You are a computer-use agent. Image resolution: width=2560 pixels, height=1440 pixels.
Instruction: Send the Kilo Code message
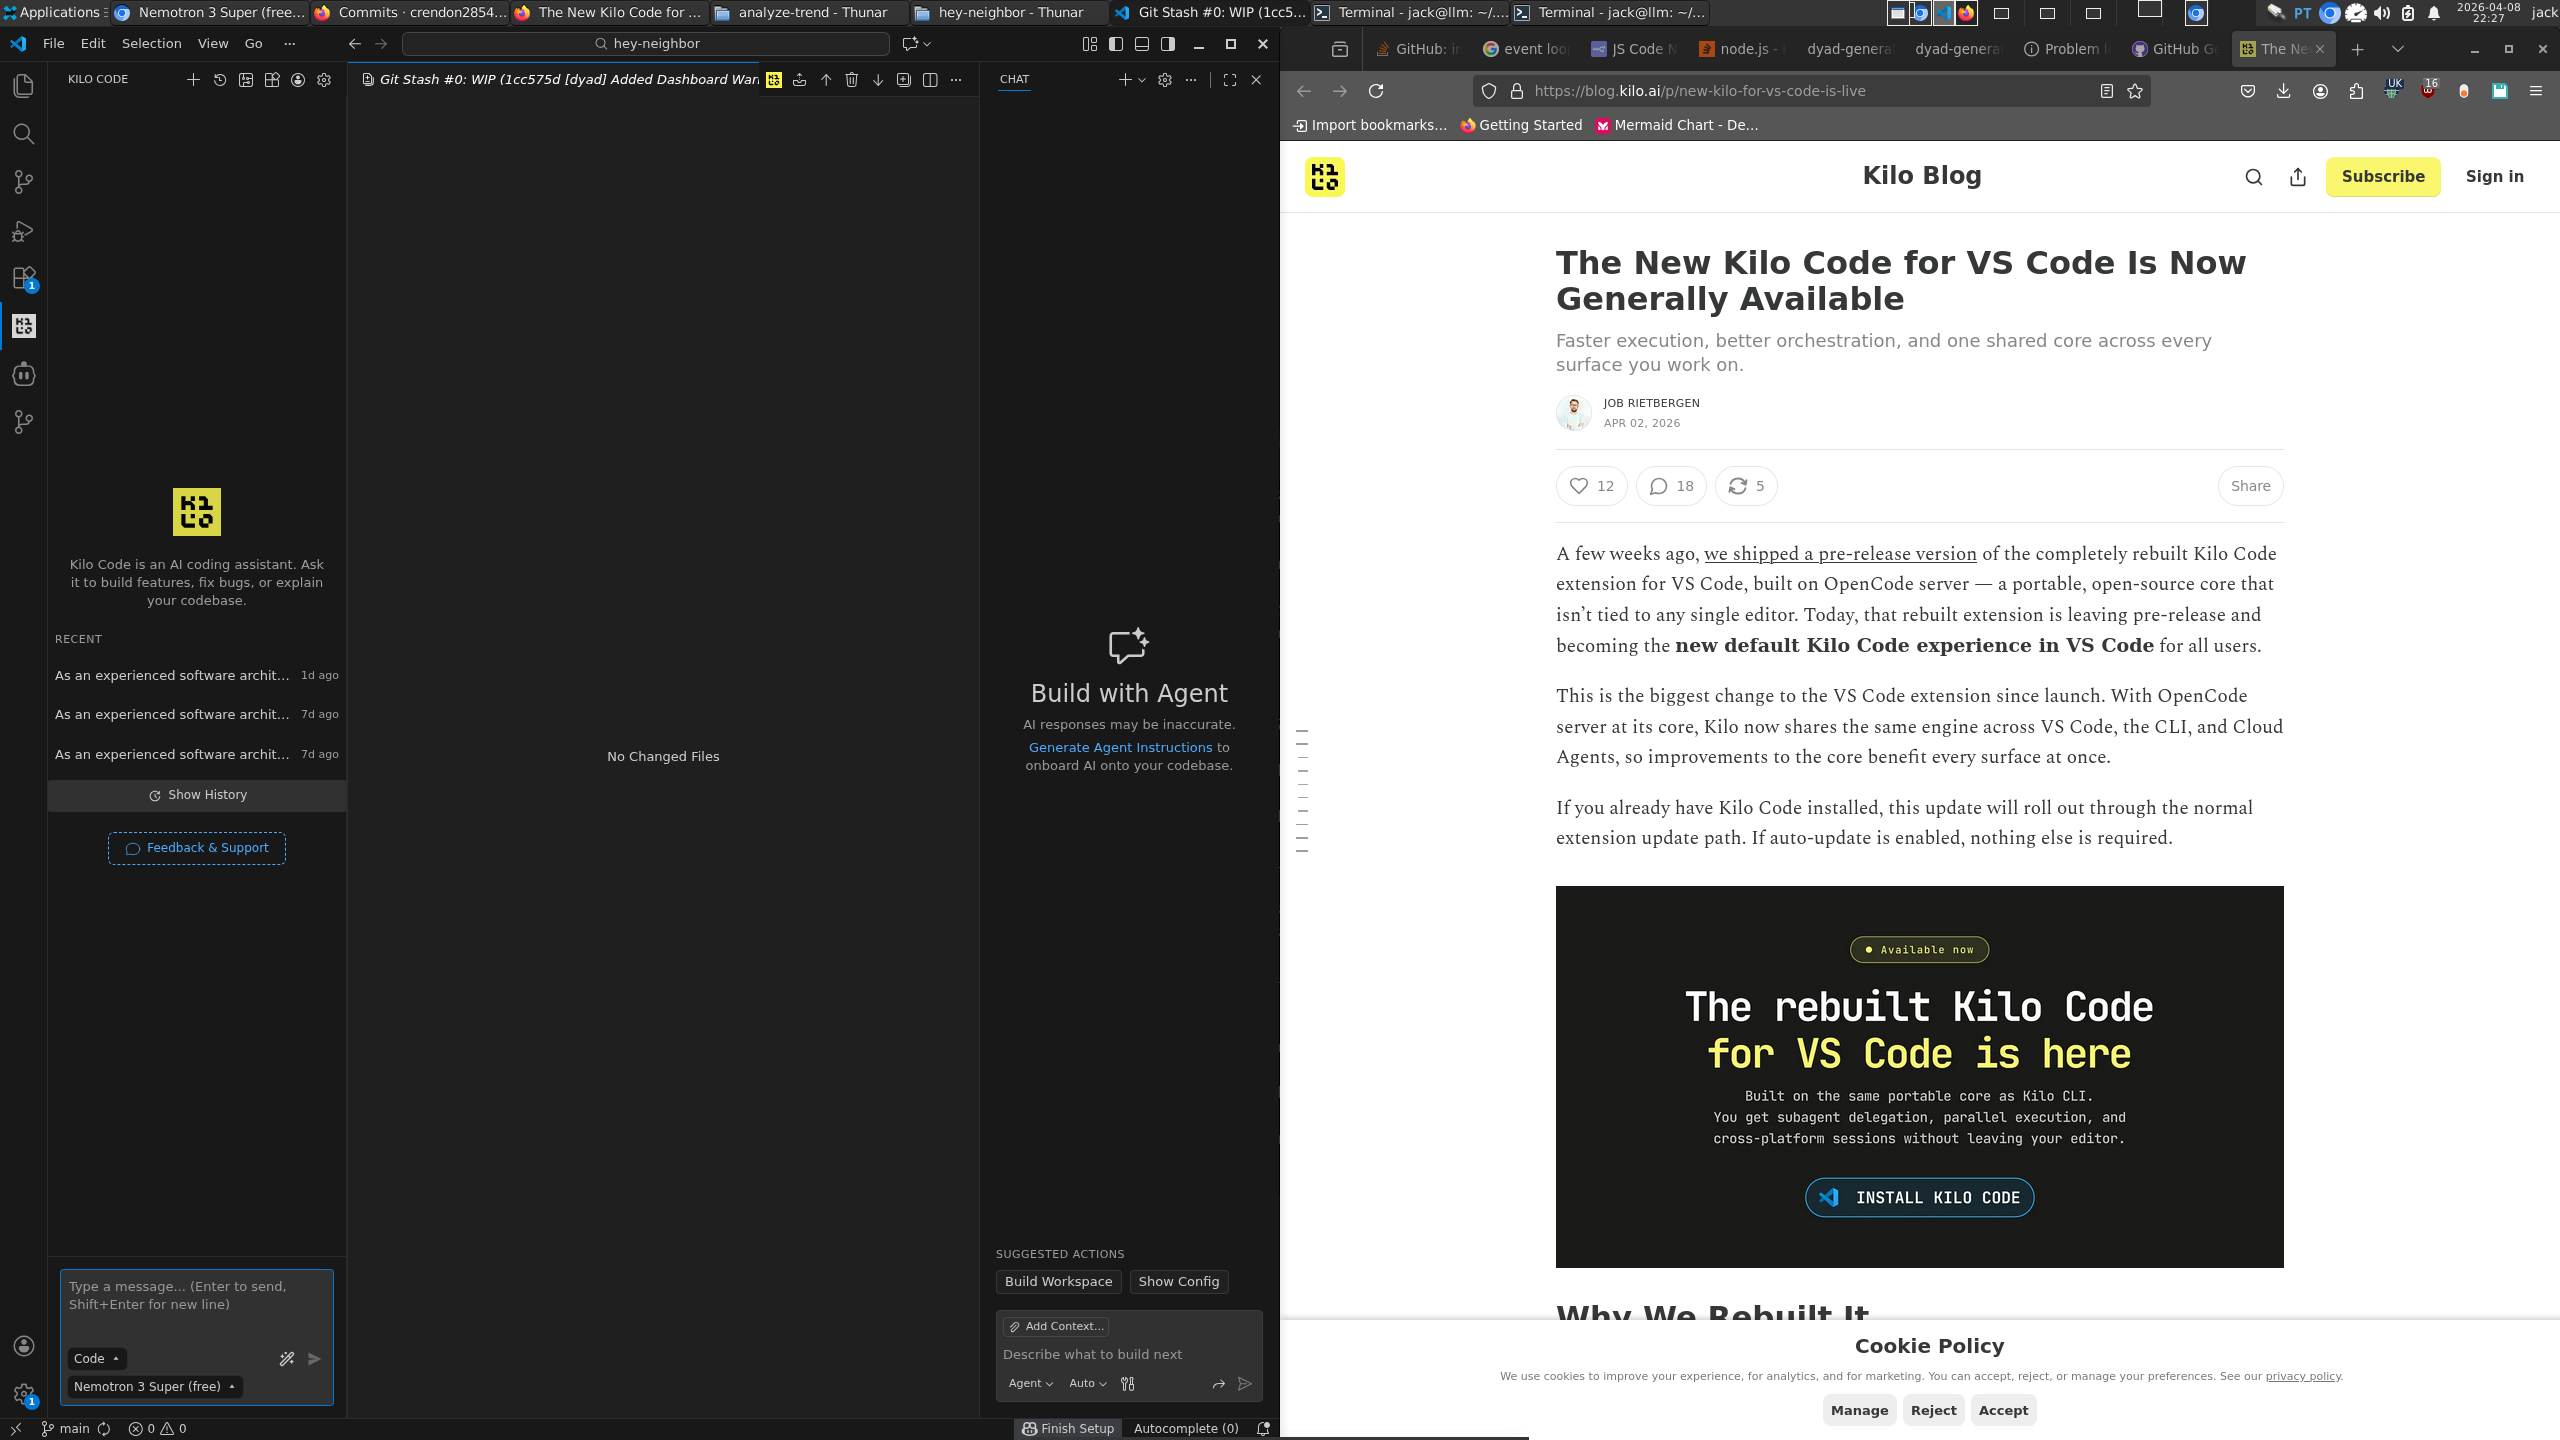pos(314,1359)
